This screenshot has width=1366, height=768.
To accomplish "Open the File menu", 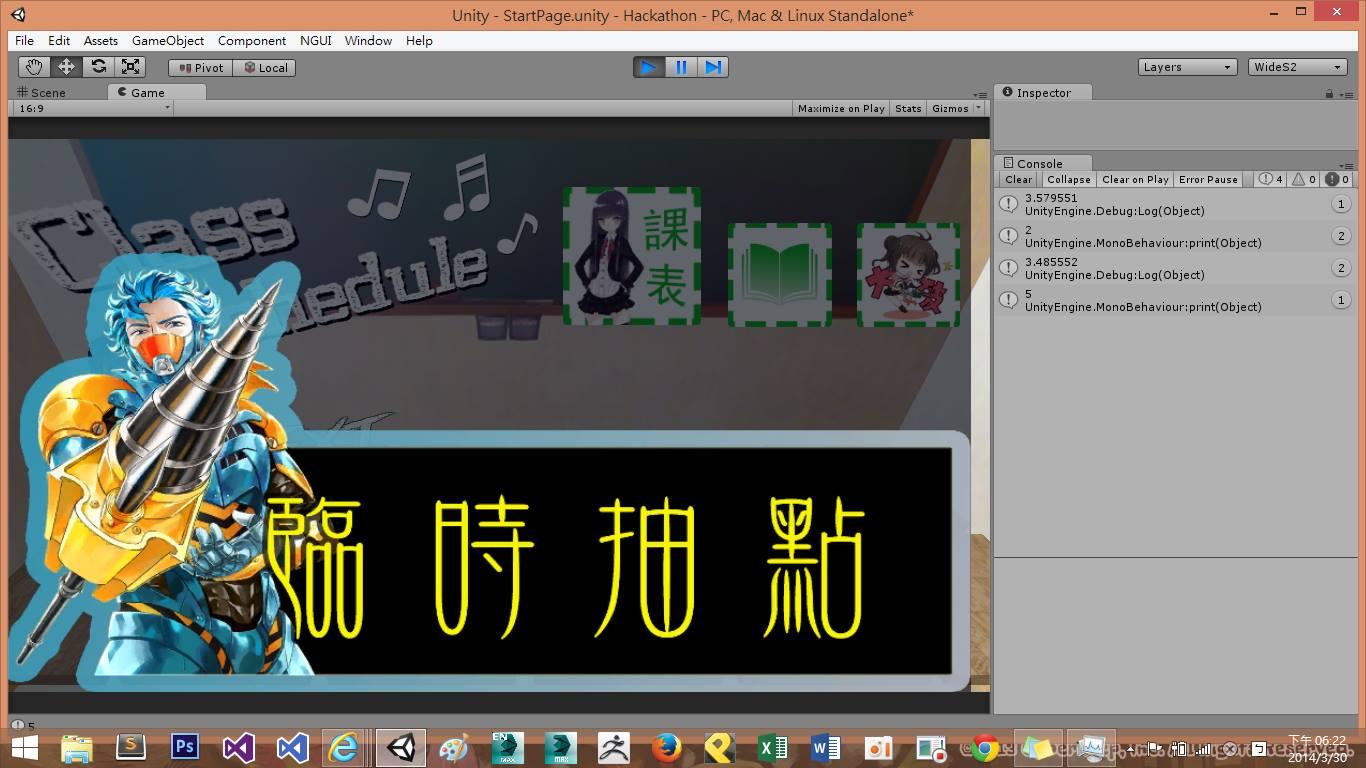I will [x=24, y=40].
